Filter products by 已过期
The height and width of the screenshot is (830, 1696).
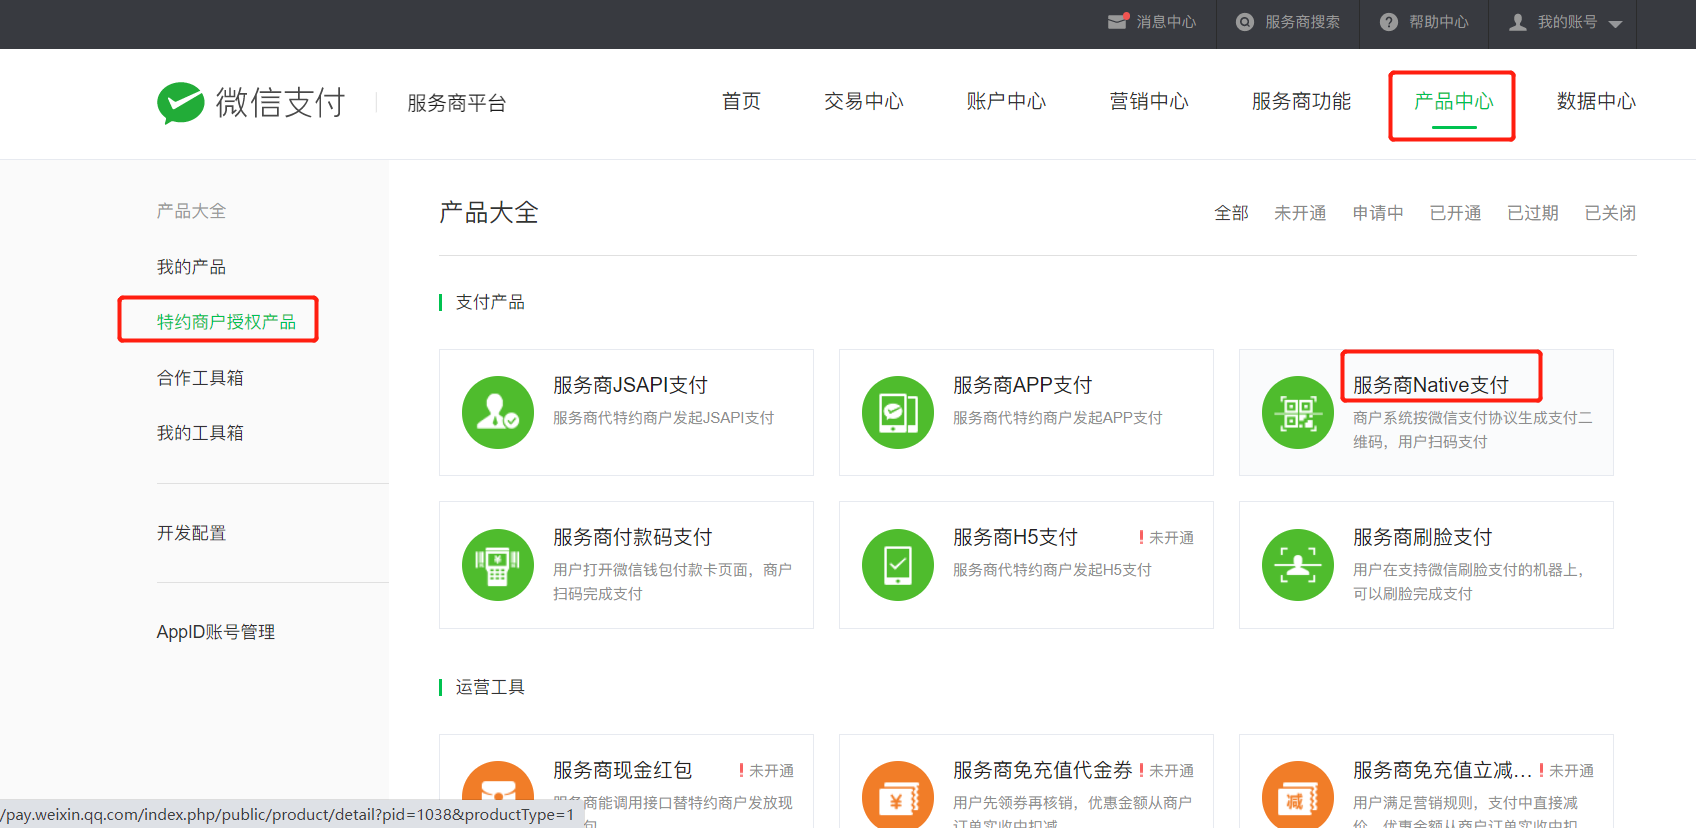coord(1533,213)
